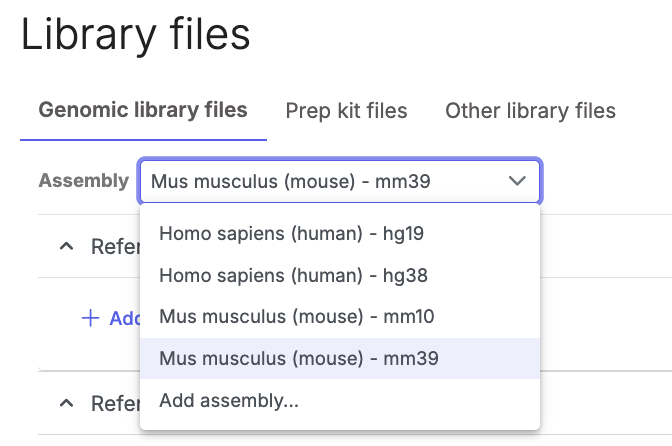The height and width of the screenshot is (446, 672).
Task: Click the Assembly field label
Action: click(83, 181)
